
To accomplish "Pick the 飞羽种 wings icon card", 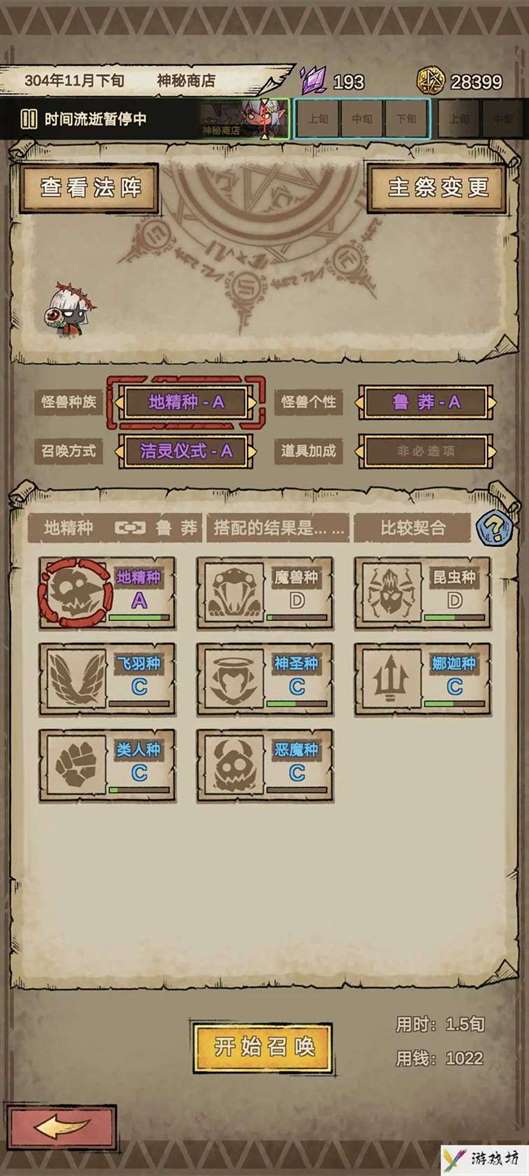I will coord(107,679).
